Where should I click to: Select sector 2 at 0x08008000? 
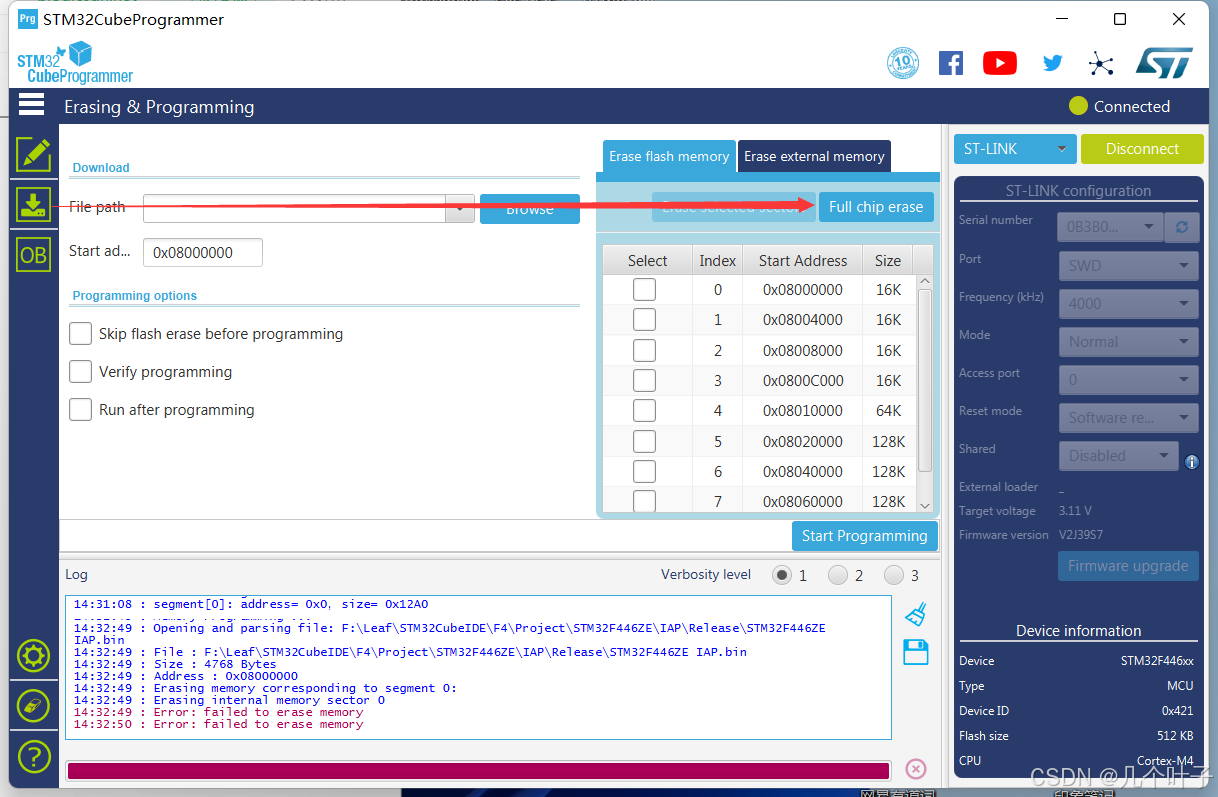point(645,351)
